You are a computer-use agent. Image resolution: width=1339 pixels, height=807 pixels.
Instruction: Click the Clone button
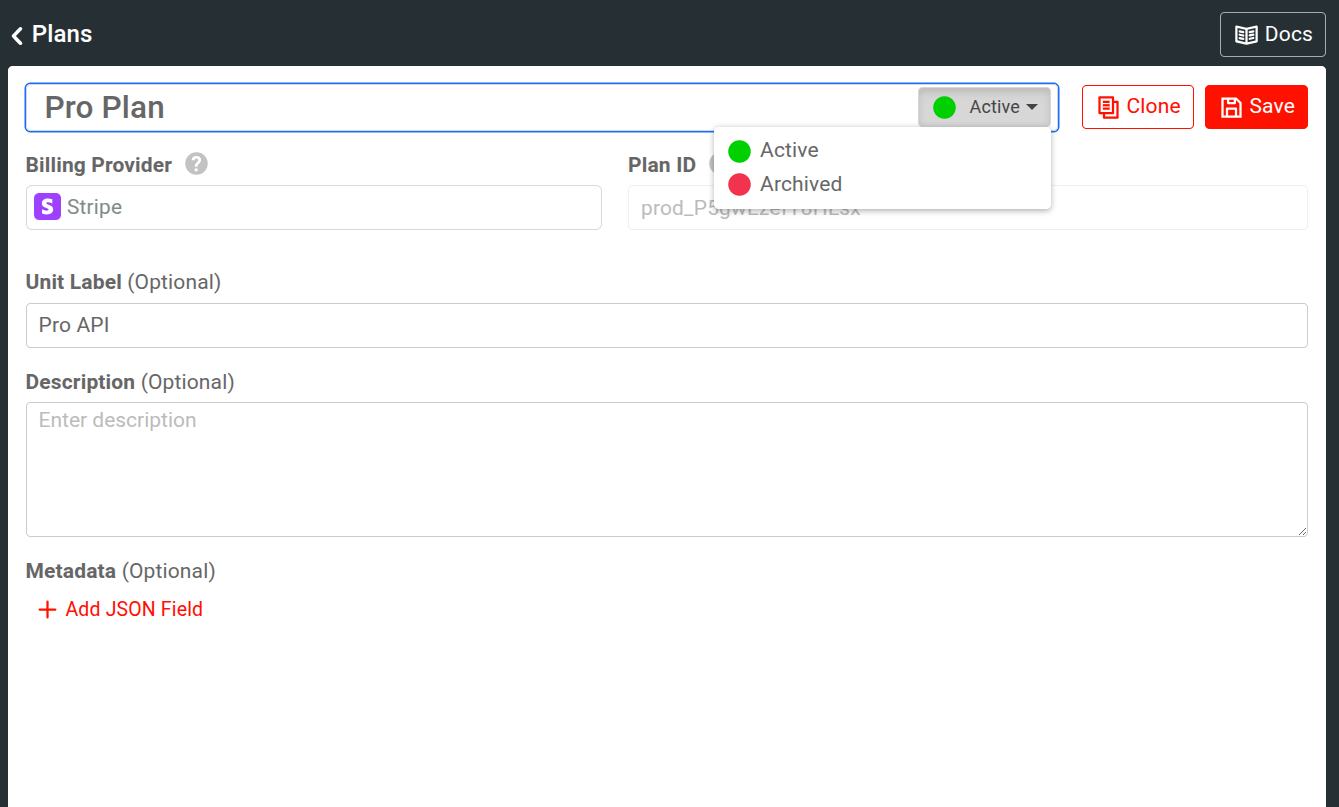pyautogui.click(x=1137, y=106)
